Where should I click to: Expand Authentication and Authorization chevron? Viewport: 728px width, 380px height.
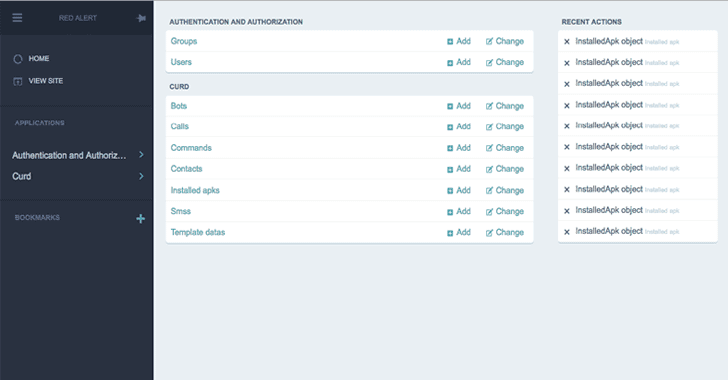pos(141,155)
